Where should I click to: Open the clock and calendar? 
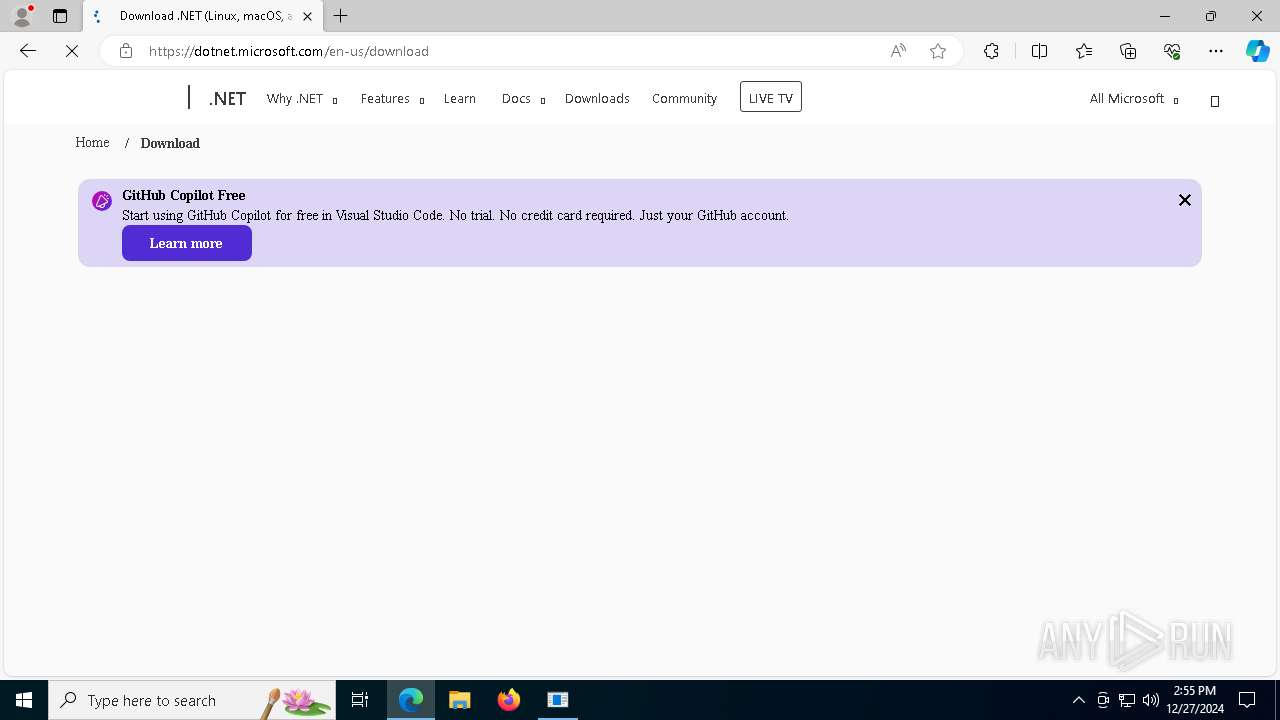click(x=1194, y=700)
